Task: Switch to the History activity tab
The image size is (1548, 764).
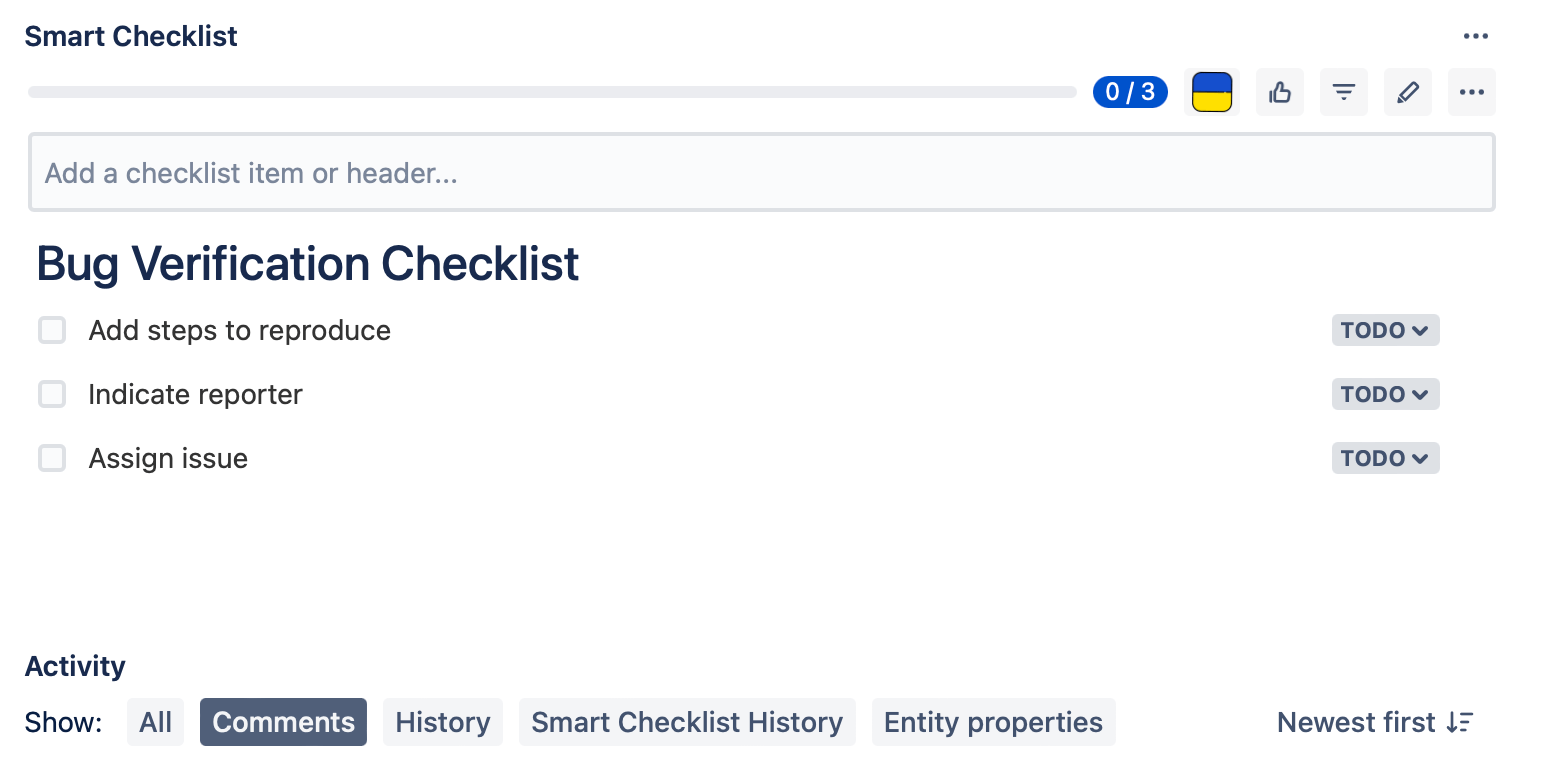Action: coord(443,722)
